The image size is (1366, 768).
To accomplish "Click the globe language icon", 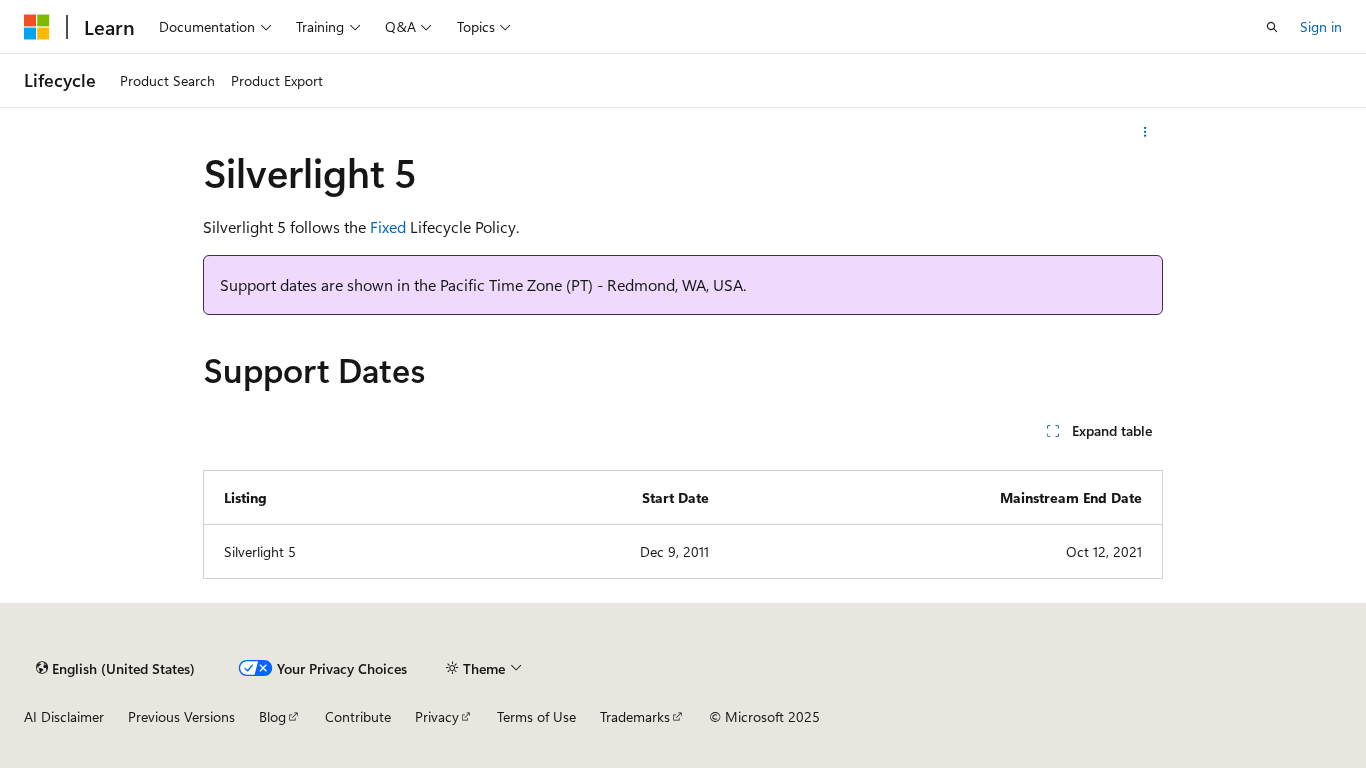I will (42, 668).
